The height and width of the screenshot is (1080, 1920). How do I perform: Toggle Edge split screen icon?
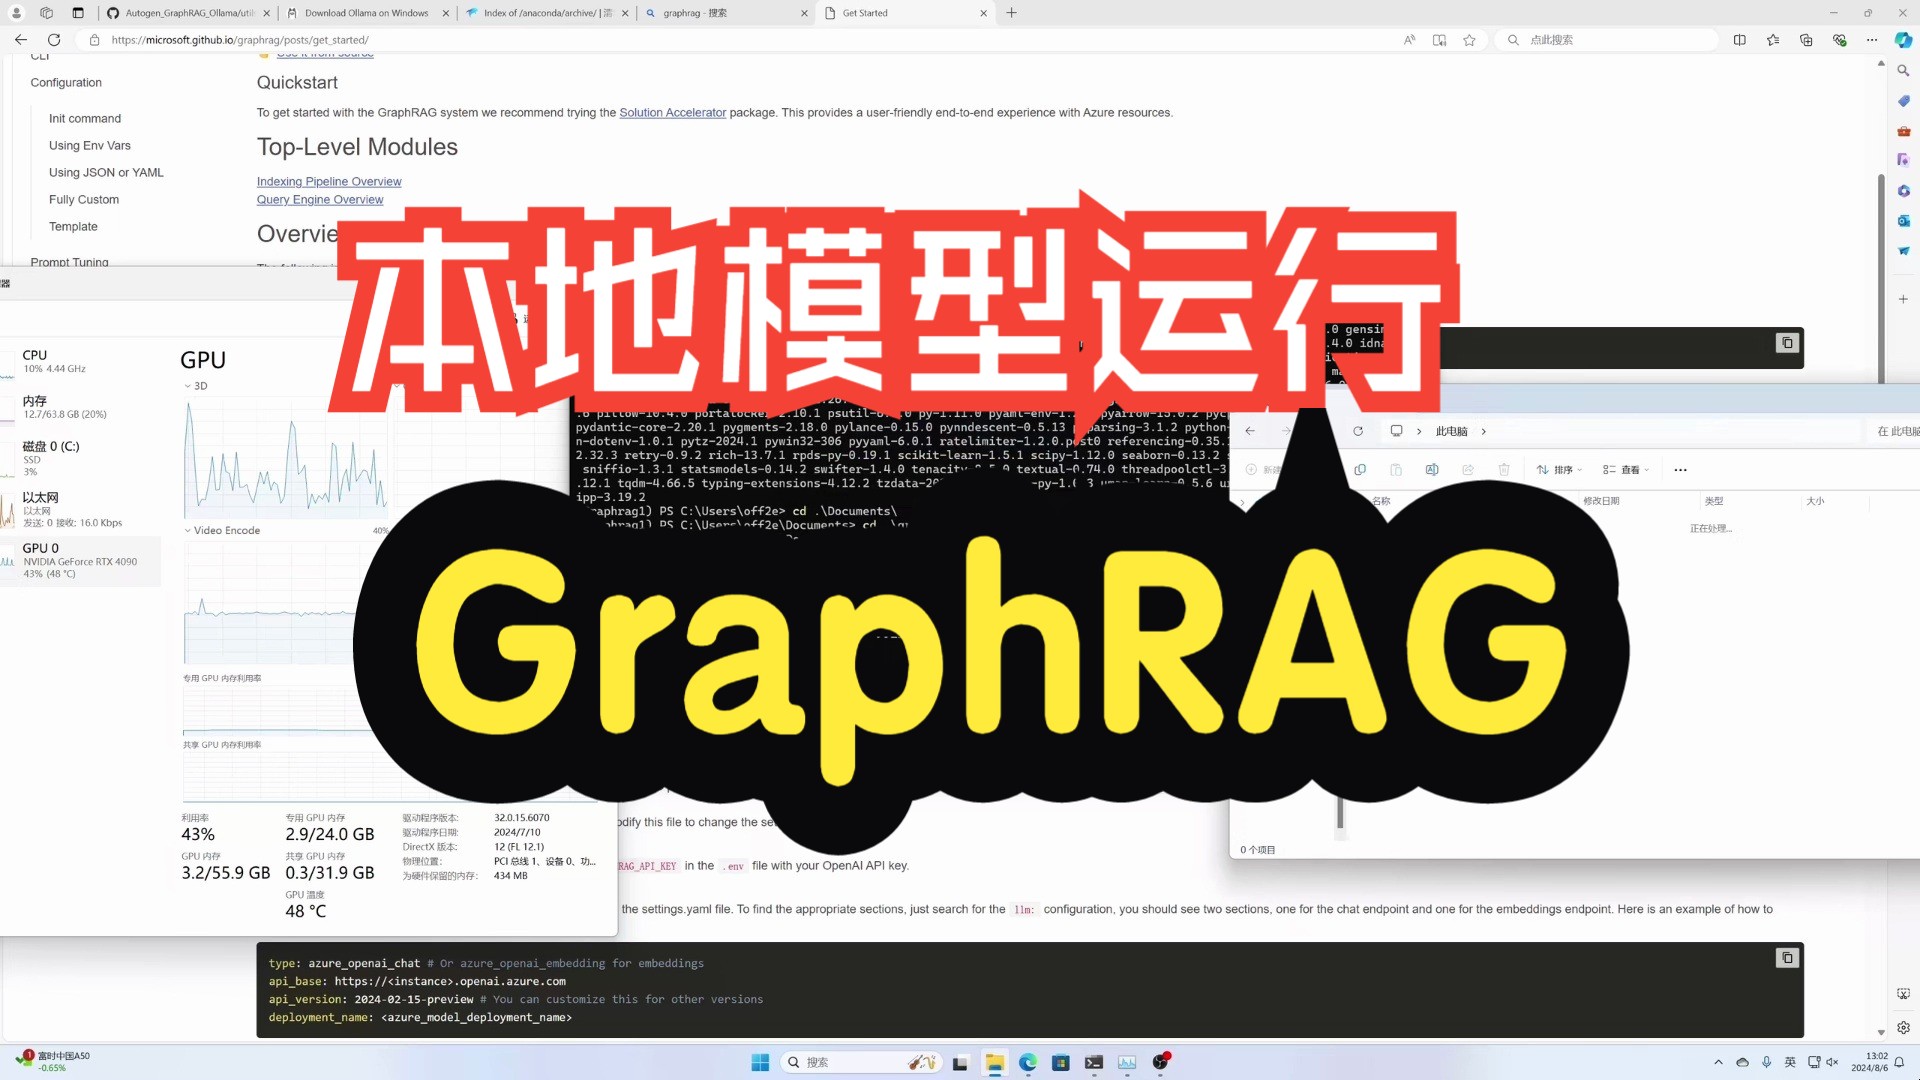point(1740,40)
